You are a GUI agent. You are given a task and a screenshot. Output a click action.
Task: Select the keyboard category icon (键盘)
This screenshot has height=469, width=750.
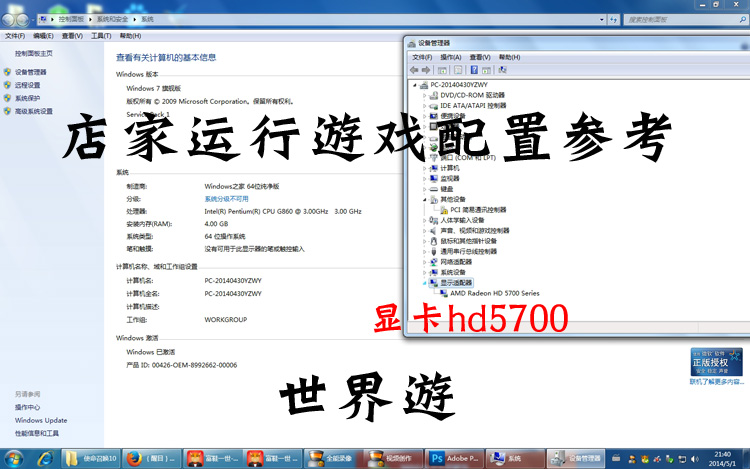tap(434, 189)
